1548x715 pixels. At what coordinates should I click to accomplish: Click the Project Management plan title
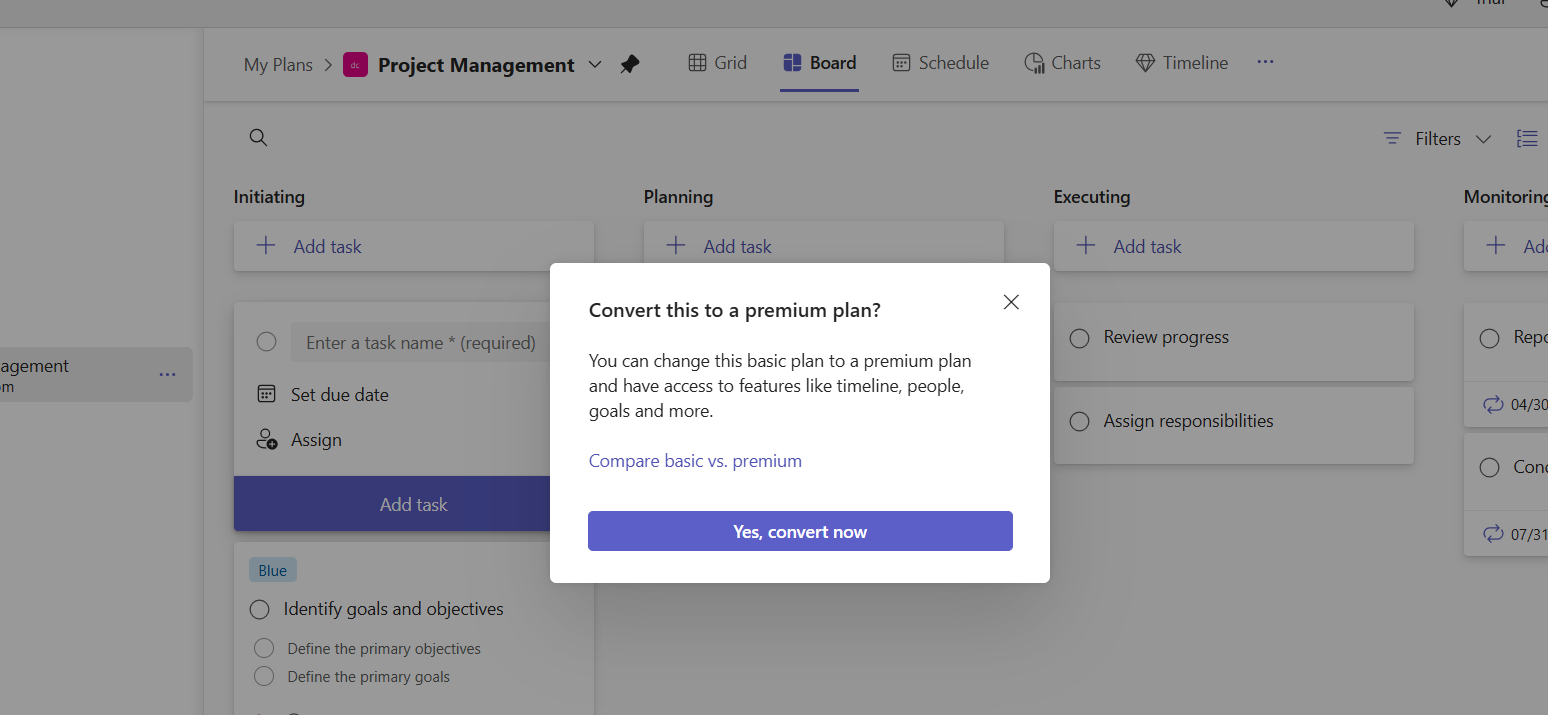coord(476,65)
